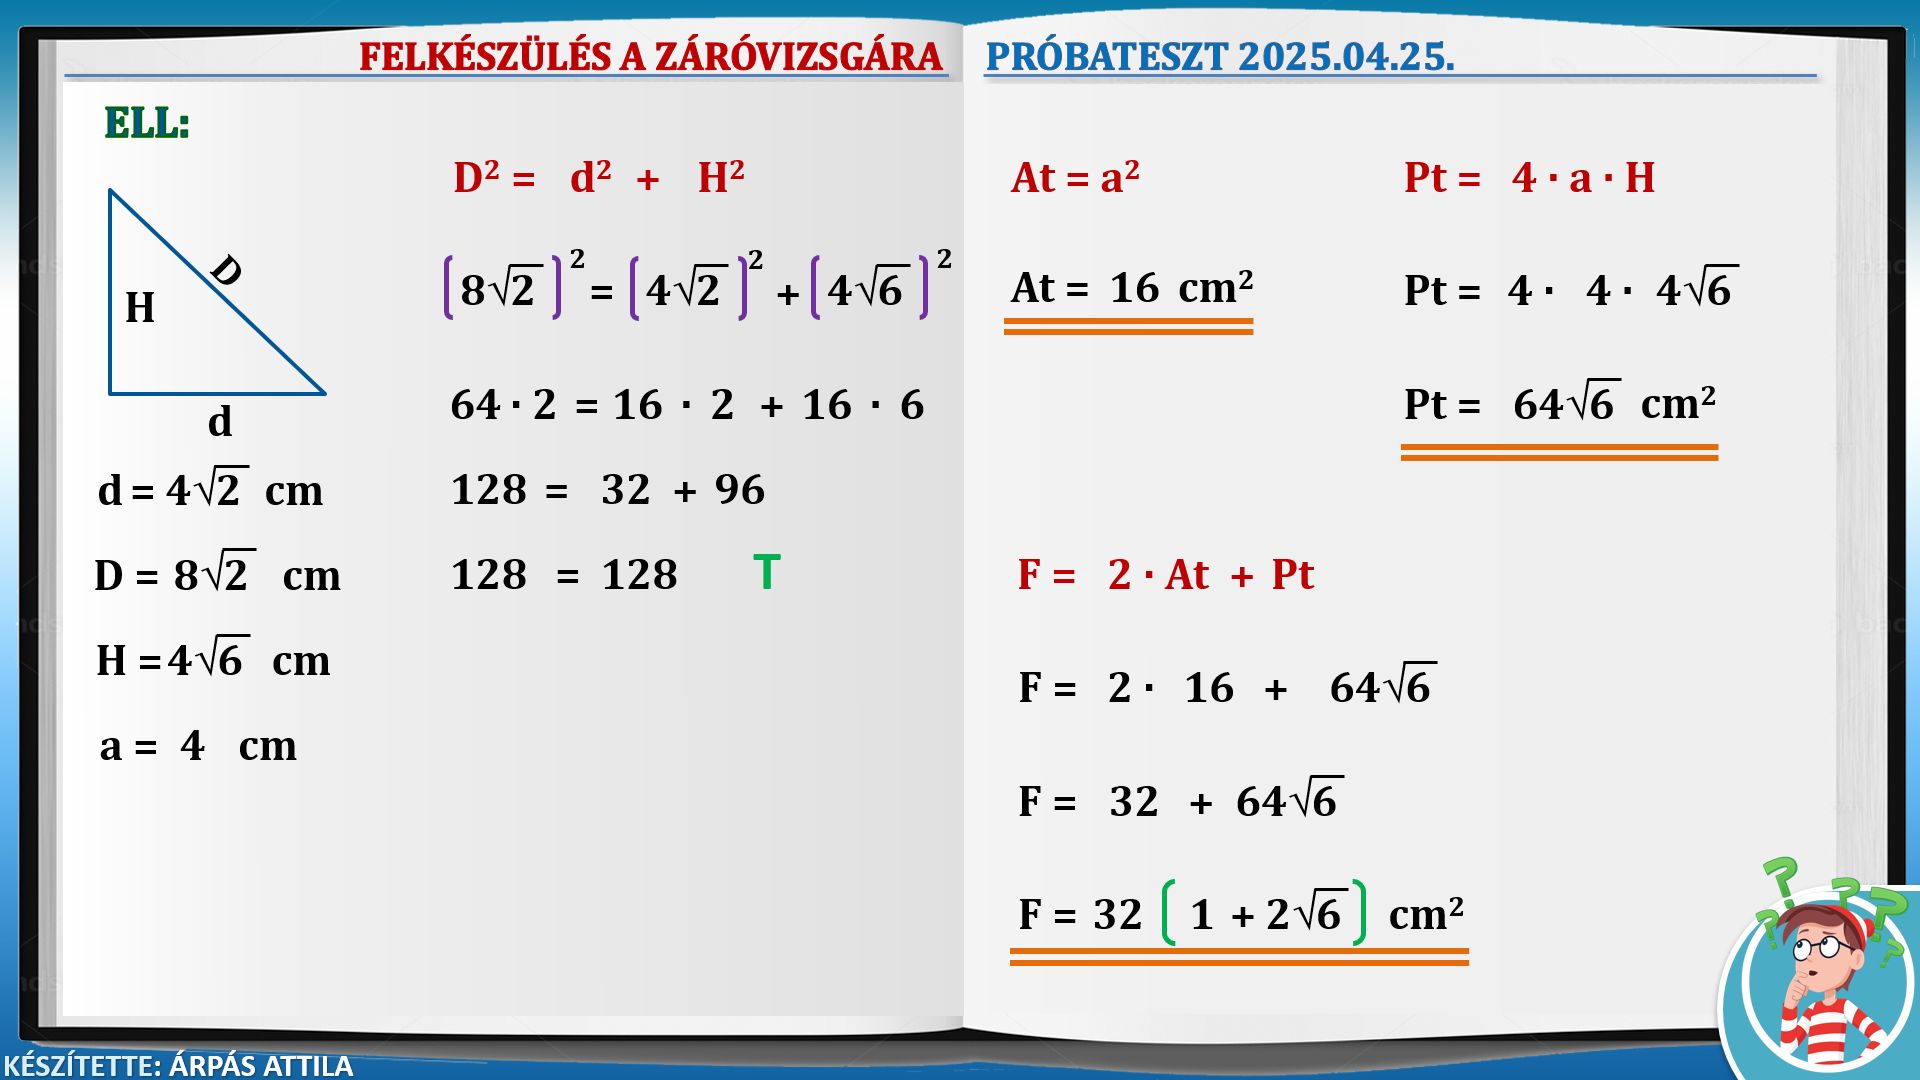Click the green T truth mark
Screen dimensions: 1920x1080
pyautogui.click(x=766, y=573)
